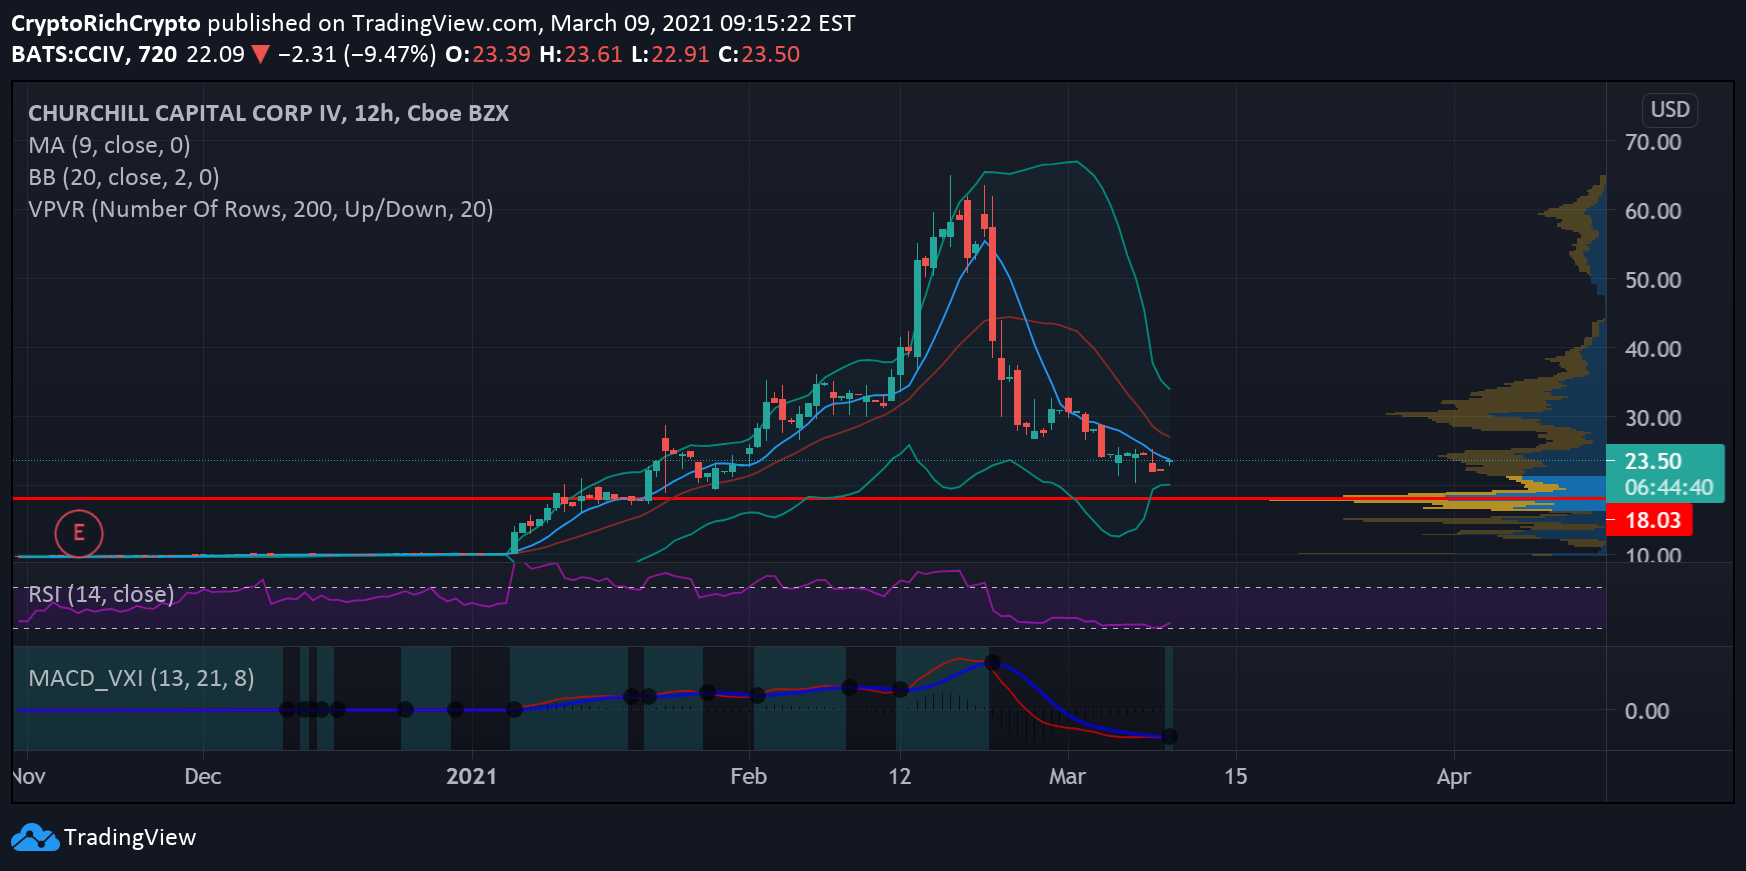
Task: Click the low value 22.91
Action: pyautogui.click(x=680, y=54)
